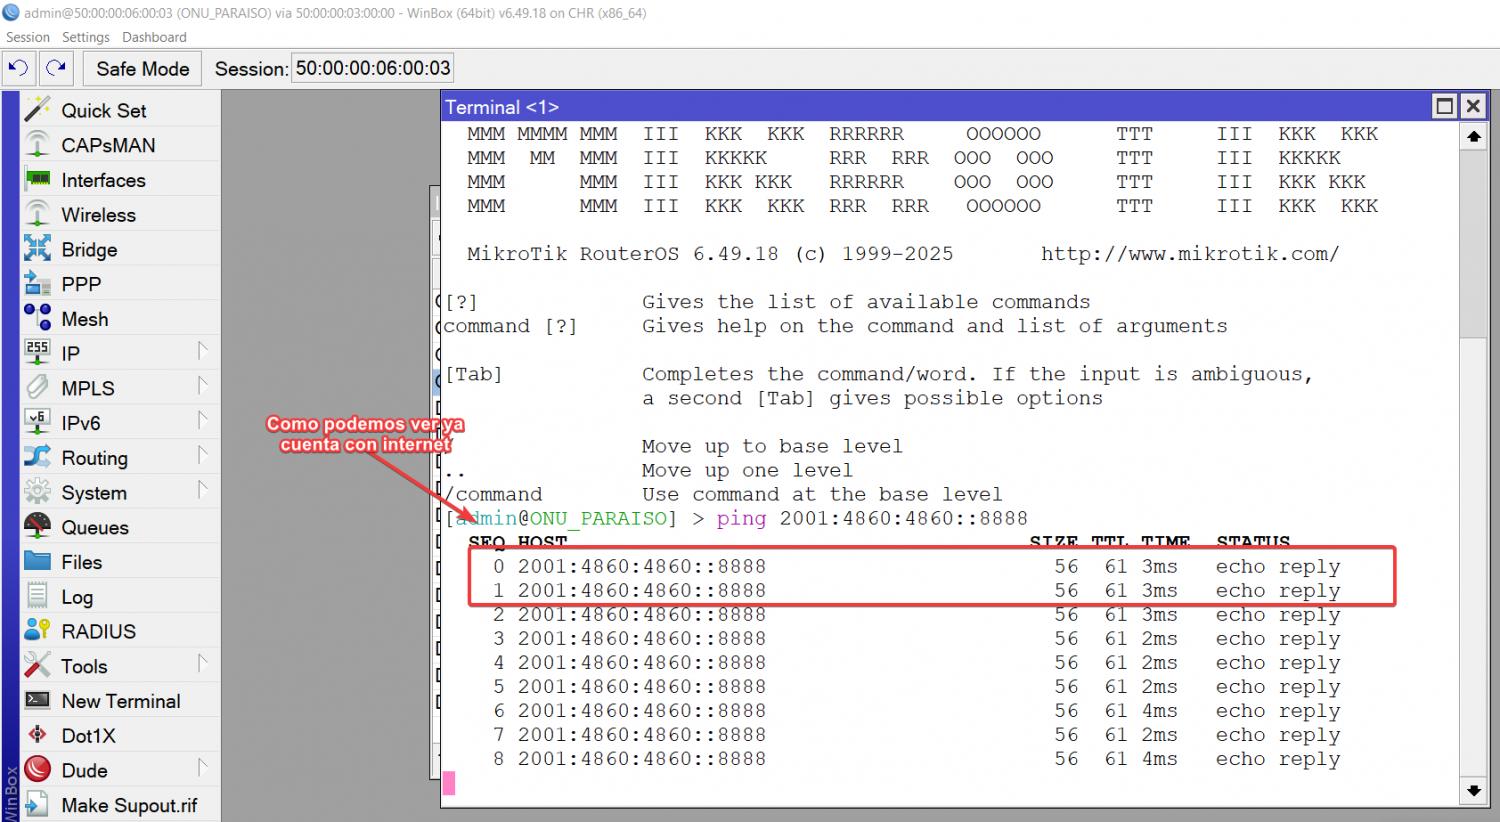Open the Files folder icon

pos(37,561)
